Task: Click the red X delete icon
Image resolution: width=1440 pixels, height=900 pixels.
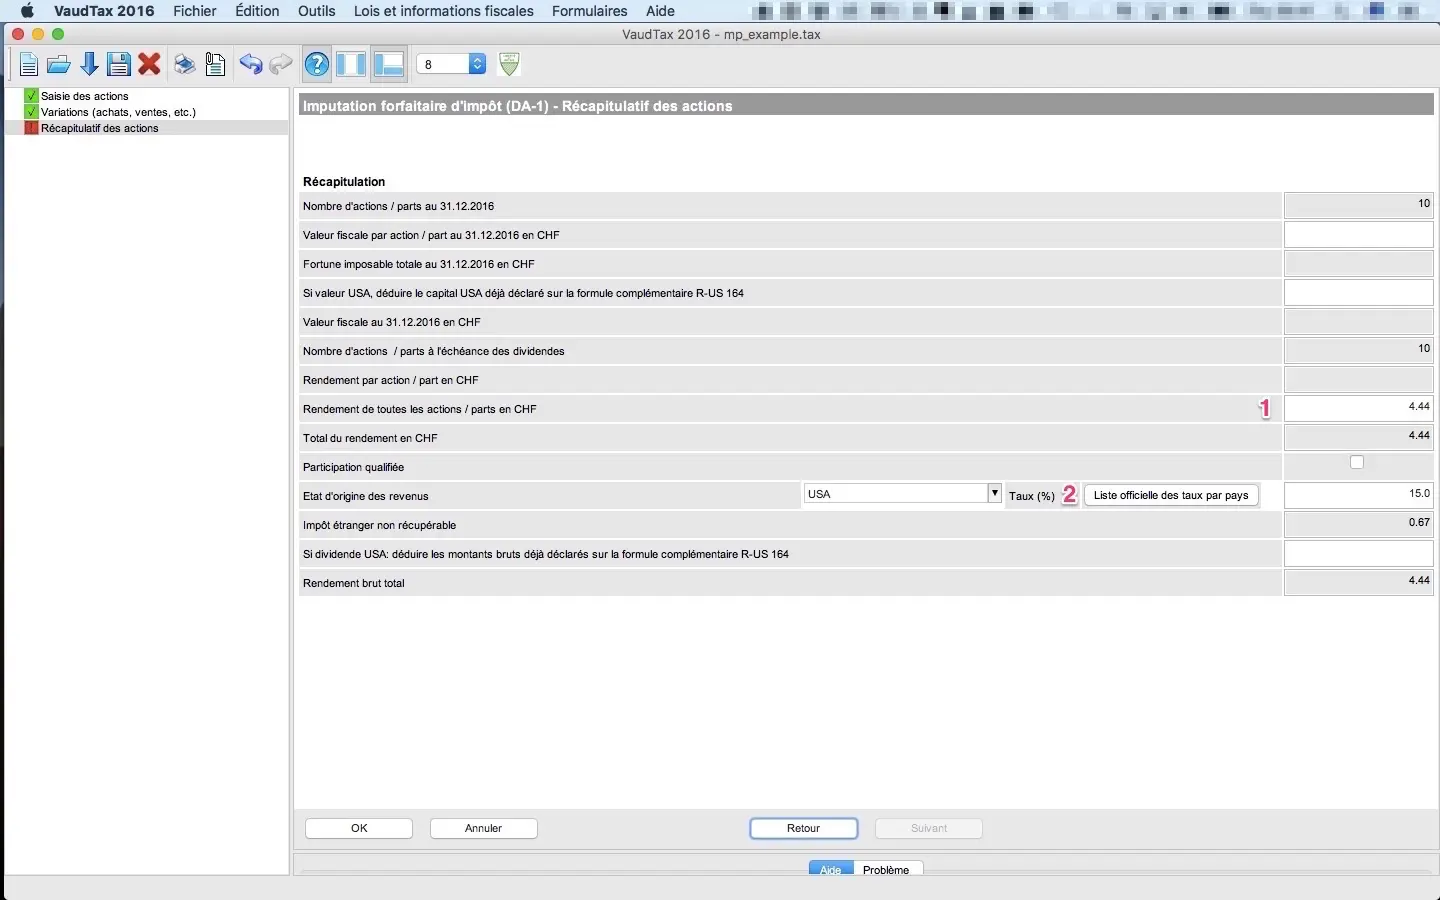Action: click(x=150, y=65)
